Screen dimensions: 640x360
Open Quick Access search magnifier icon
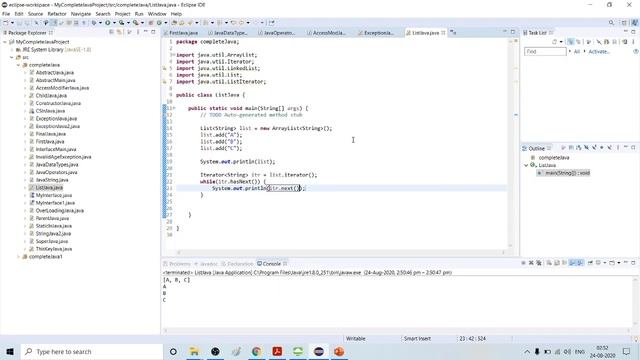click(x=611, y=23)
